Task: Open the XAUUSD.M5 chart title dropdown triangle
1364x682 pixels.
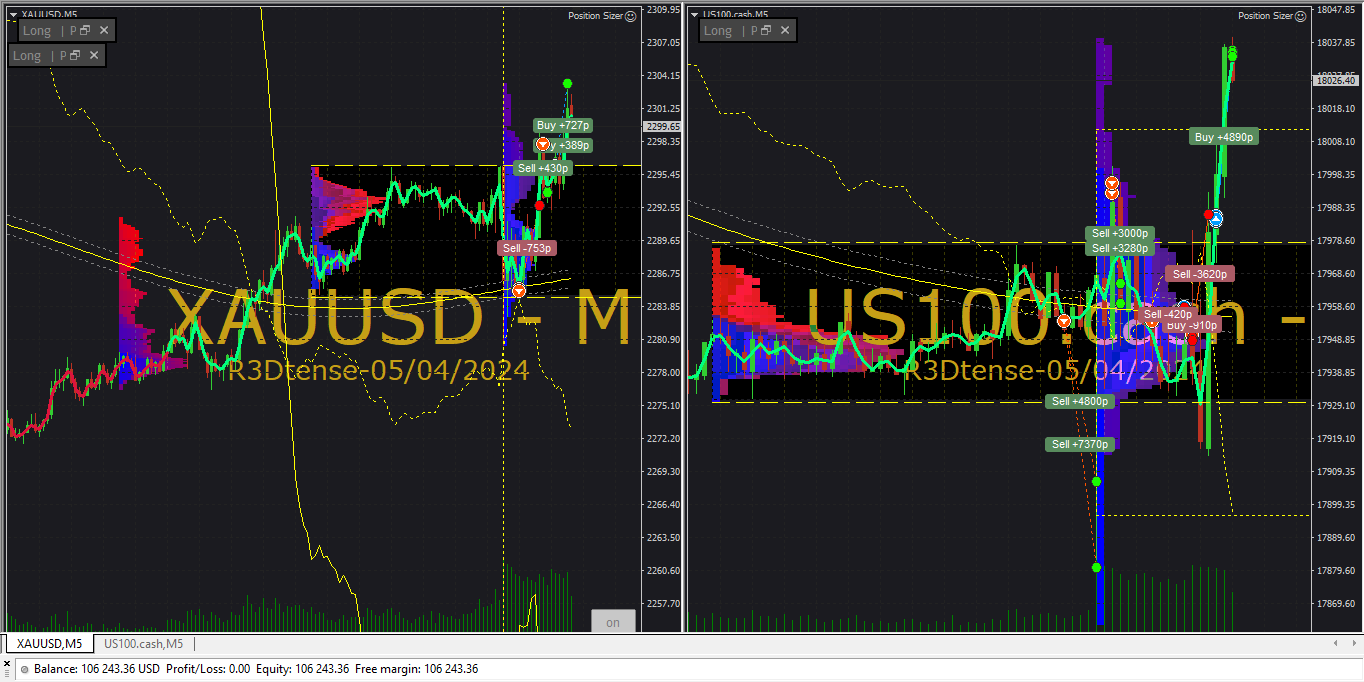Action: tap(12, 14)
